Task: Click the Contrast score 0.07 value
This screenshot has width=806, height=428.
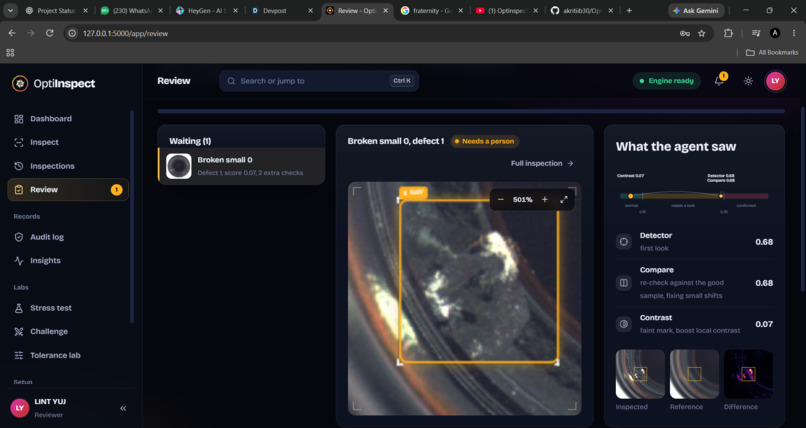Action: pyautogui.click(x=764, y=324)
